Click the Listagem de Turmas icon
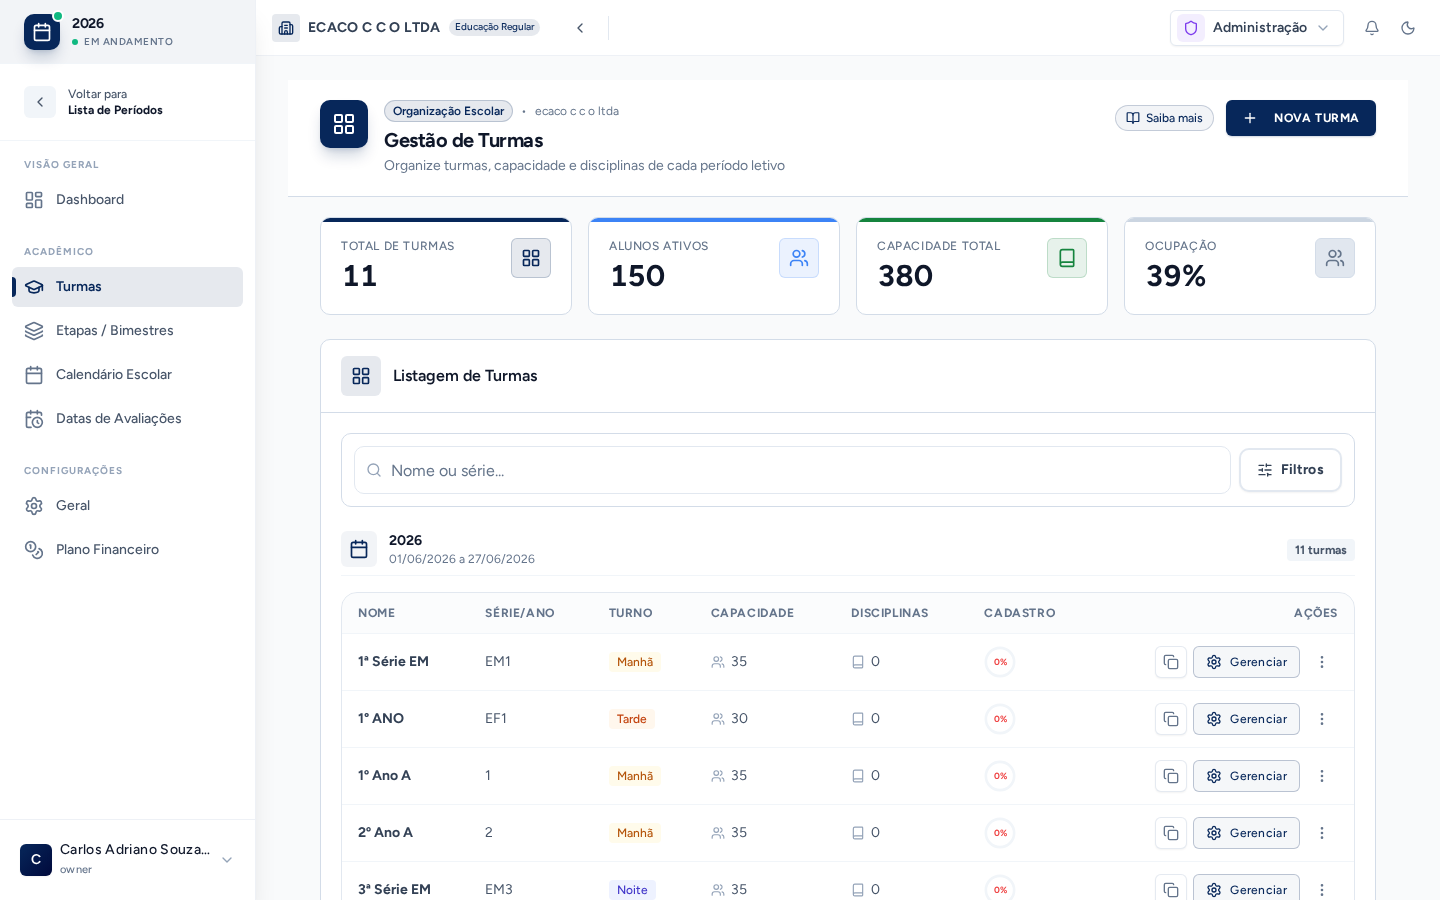Screen dimensions: 1440x900 tap(361, 376)
